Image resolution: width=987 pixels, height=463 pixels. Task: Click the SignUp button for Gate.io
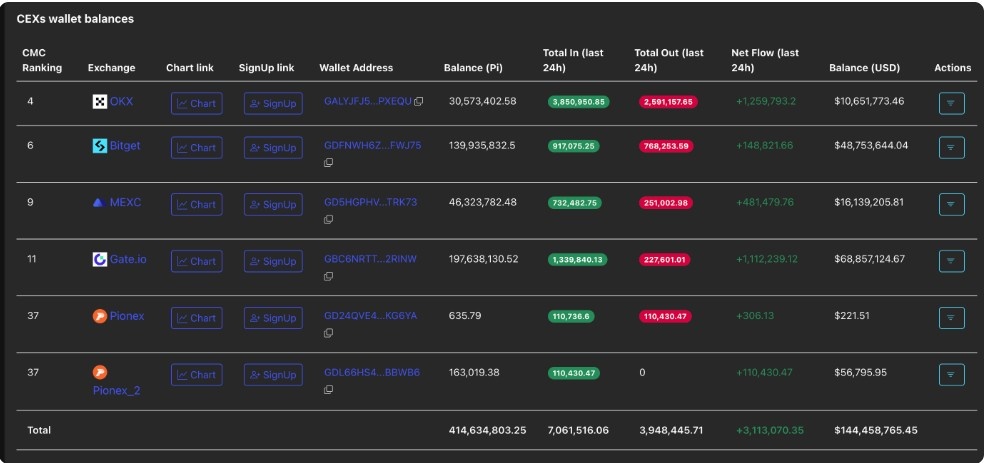point(273,261)
